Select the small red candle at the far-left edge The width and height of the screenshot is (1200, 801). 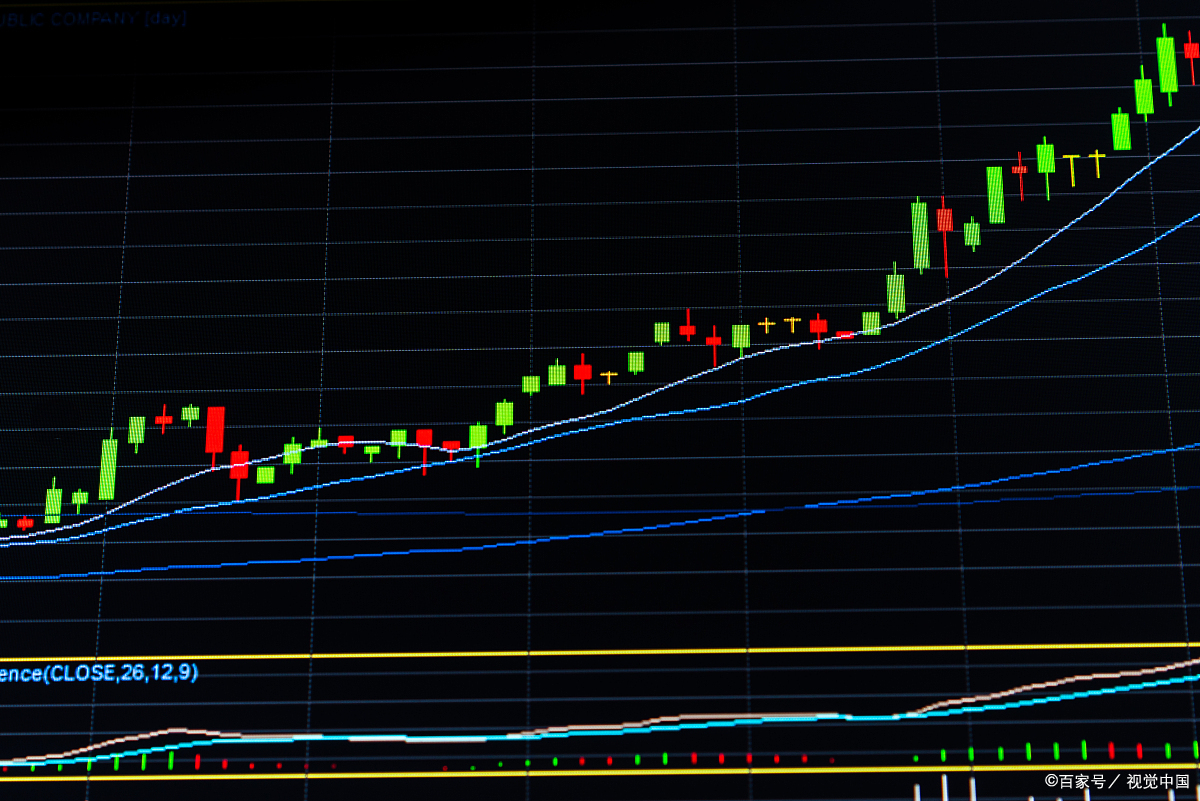pyautogui.click(x=25, y=522)
